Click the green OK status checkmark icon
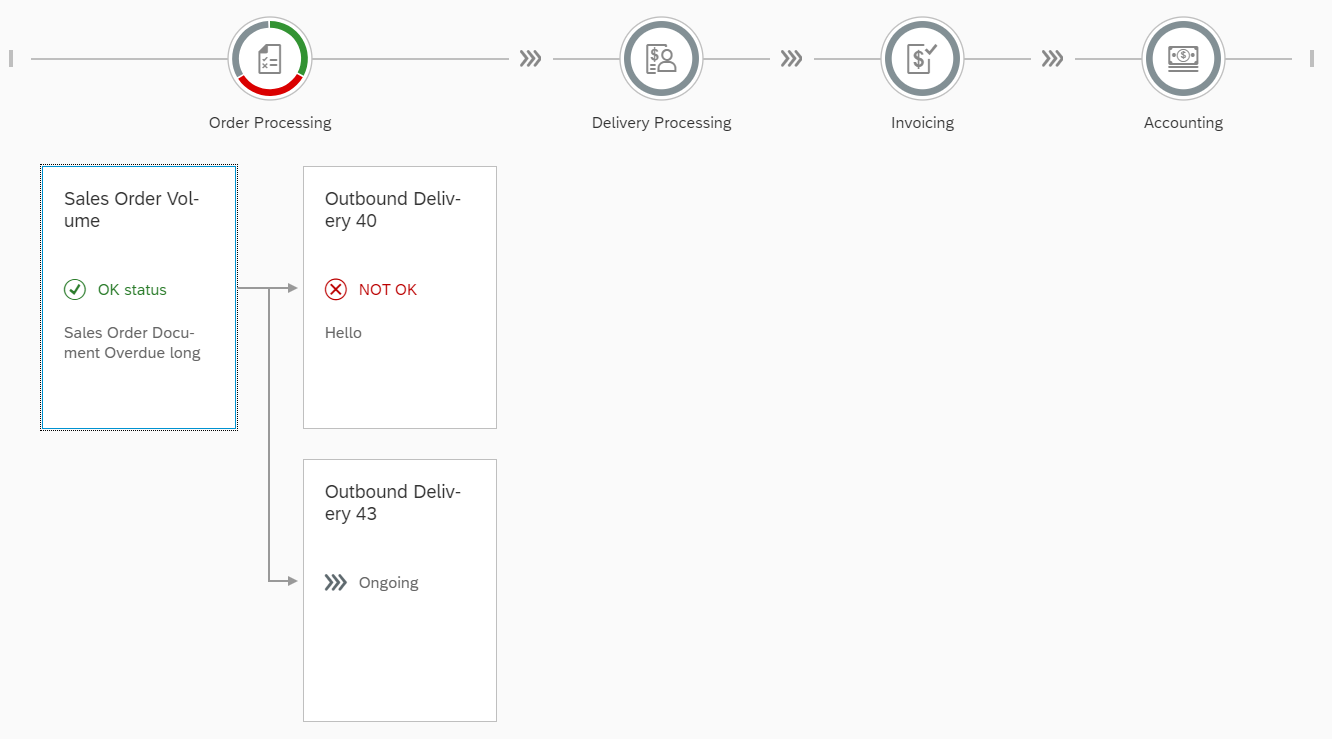Image resolution: width=1332 pixels, height=739 pixels. pos(75,290)
